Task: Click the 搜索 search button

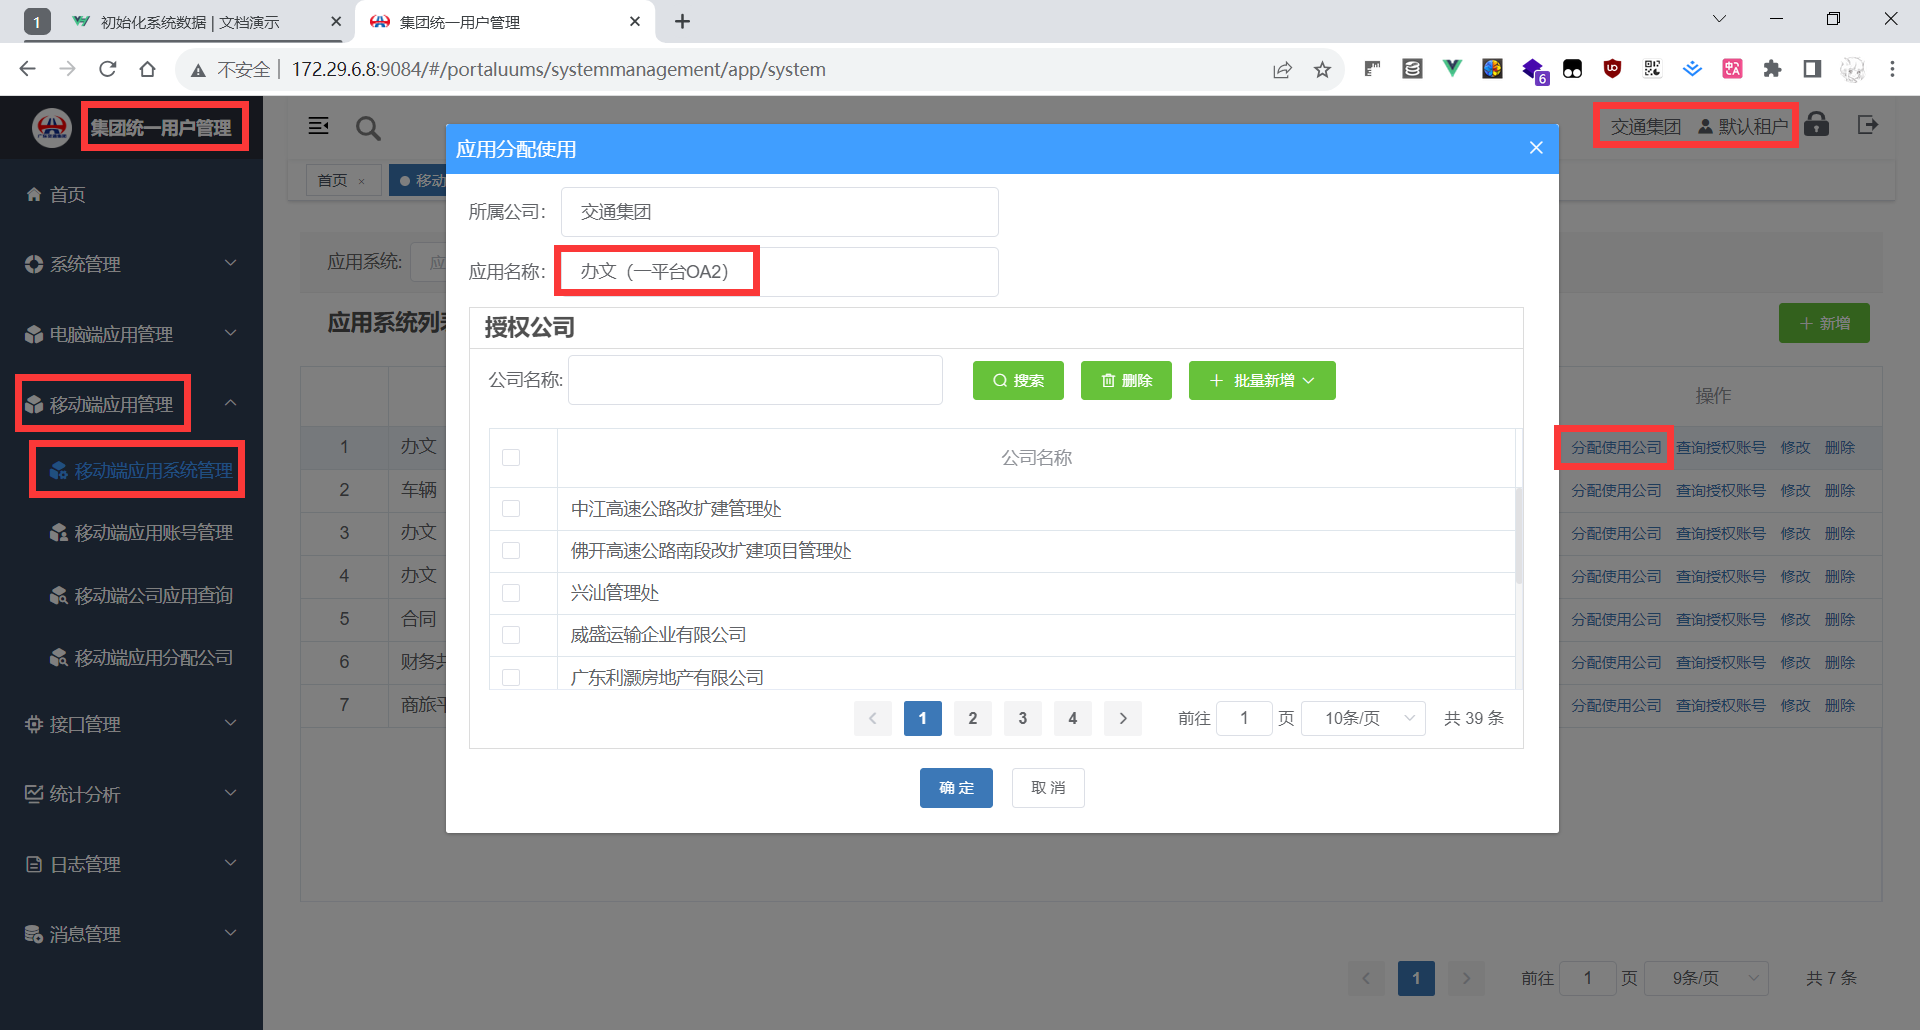Action: [1018, 381]
